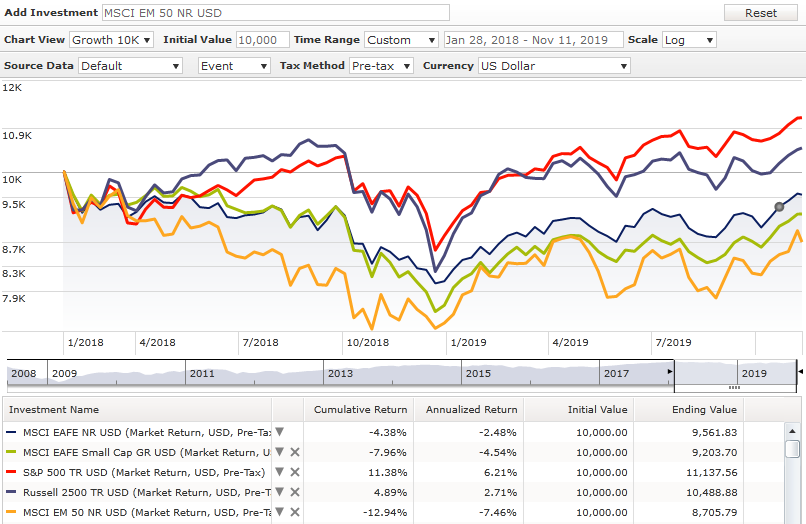Image resolution: width=806 pixels, height=524 pixels.
Task: Click the orange MSCI EM 50 legend swatch
Action: [11, 512]
